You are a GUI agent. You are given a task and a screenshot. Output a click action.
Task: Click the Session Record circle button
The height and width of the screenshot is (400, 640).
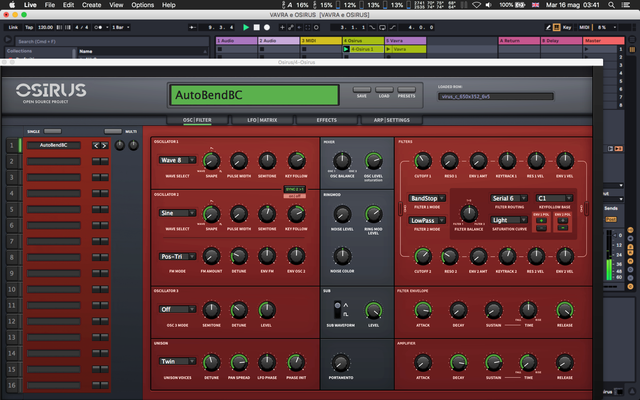316,27
